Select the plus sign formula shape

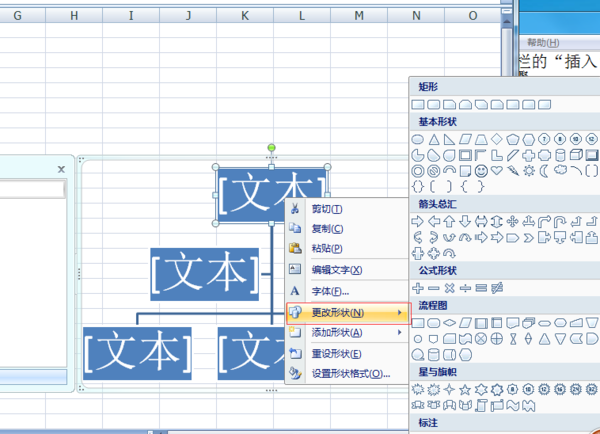click(417, 288)
